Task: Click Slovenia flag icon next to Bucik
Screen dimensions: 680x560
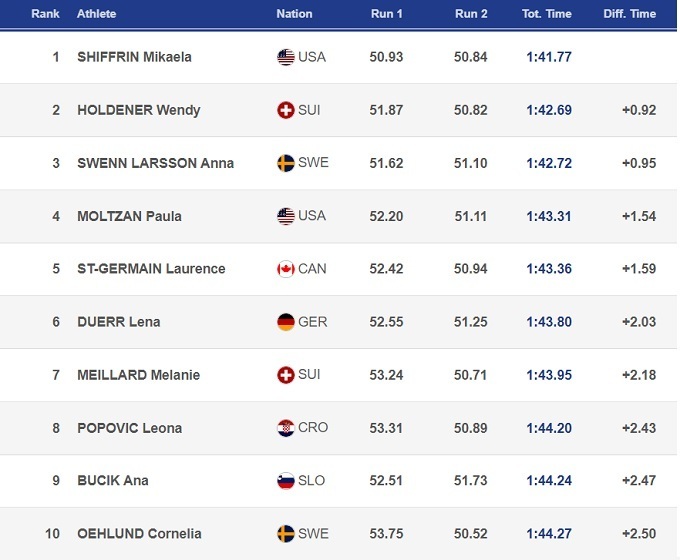Action: click(x=286, y=481)
